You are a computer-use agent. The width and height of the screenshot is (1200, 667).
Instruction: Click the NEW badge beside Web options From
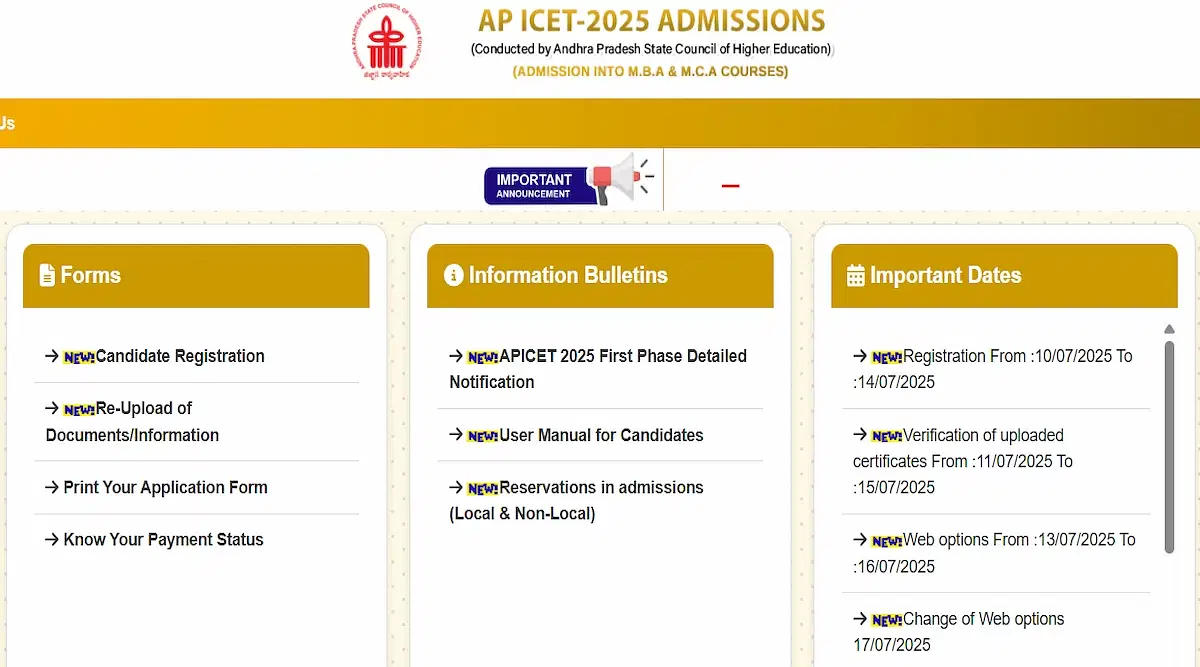[x=887, y=541]
